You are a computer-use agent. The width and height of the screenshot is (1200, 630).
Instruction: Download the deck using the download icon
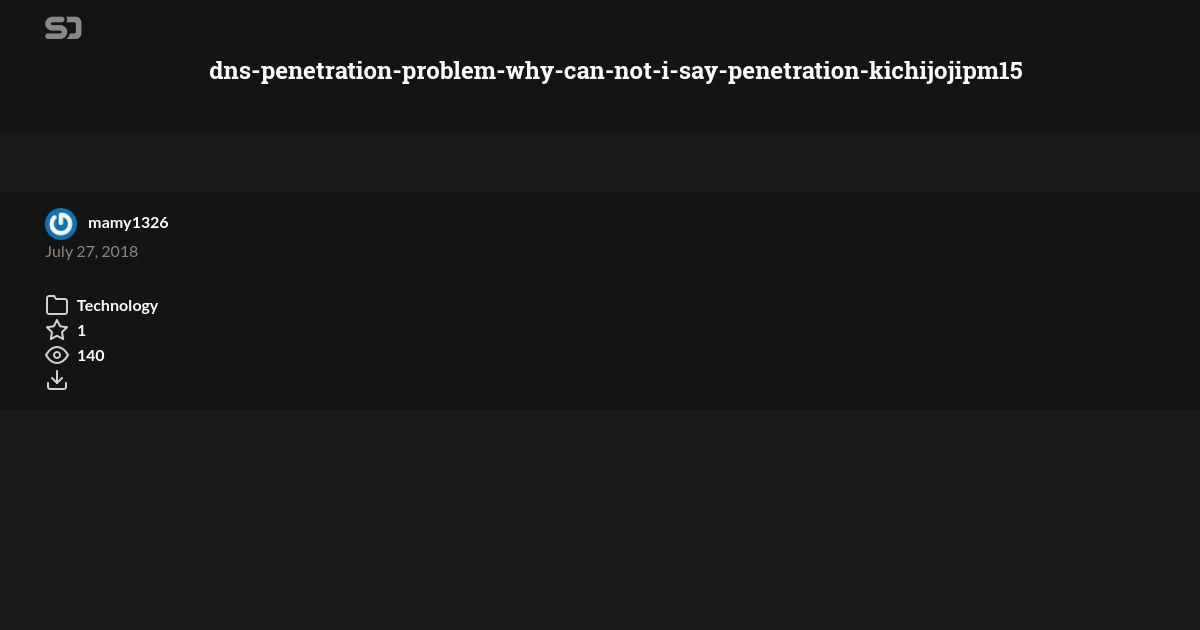coord(57,380)
